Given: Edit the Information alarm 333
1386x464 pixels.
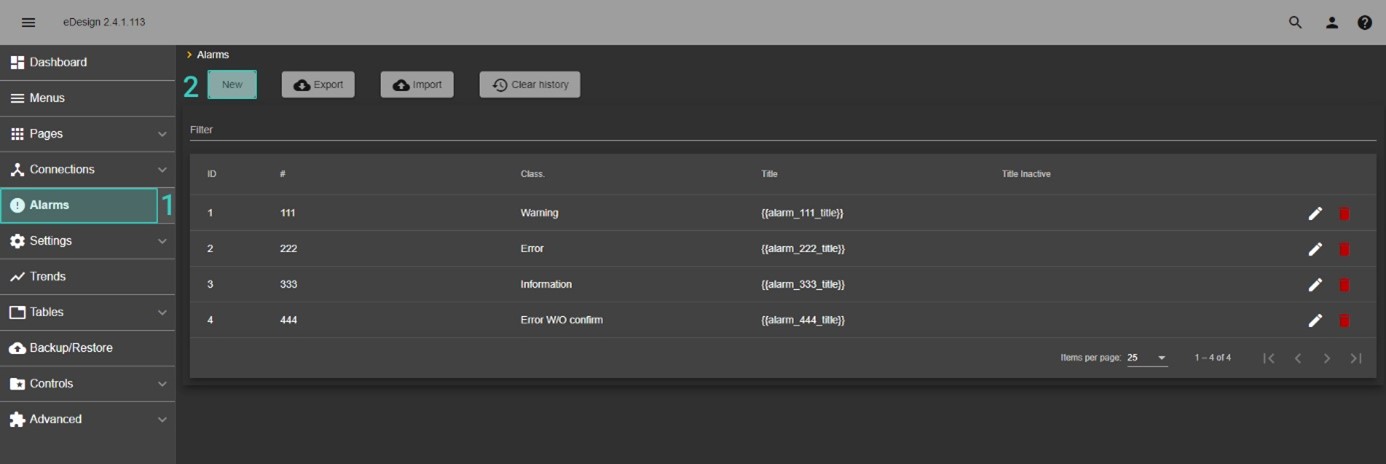Looking at the screenshot, I should pyautogui.click(x=1315, y=285).
